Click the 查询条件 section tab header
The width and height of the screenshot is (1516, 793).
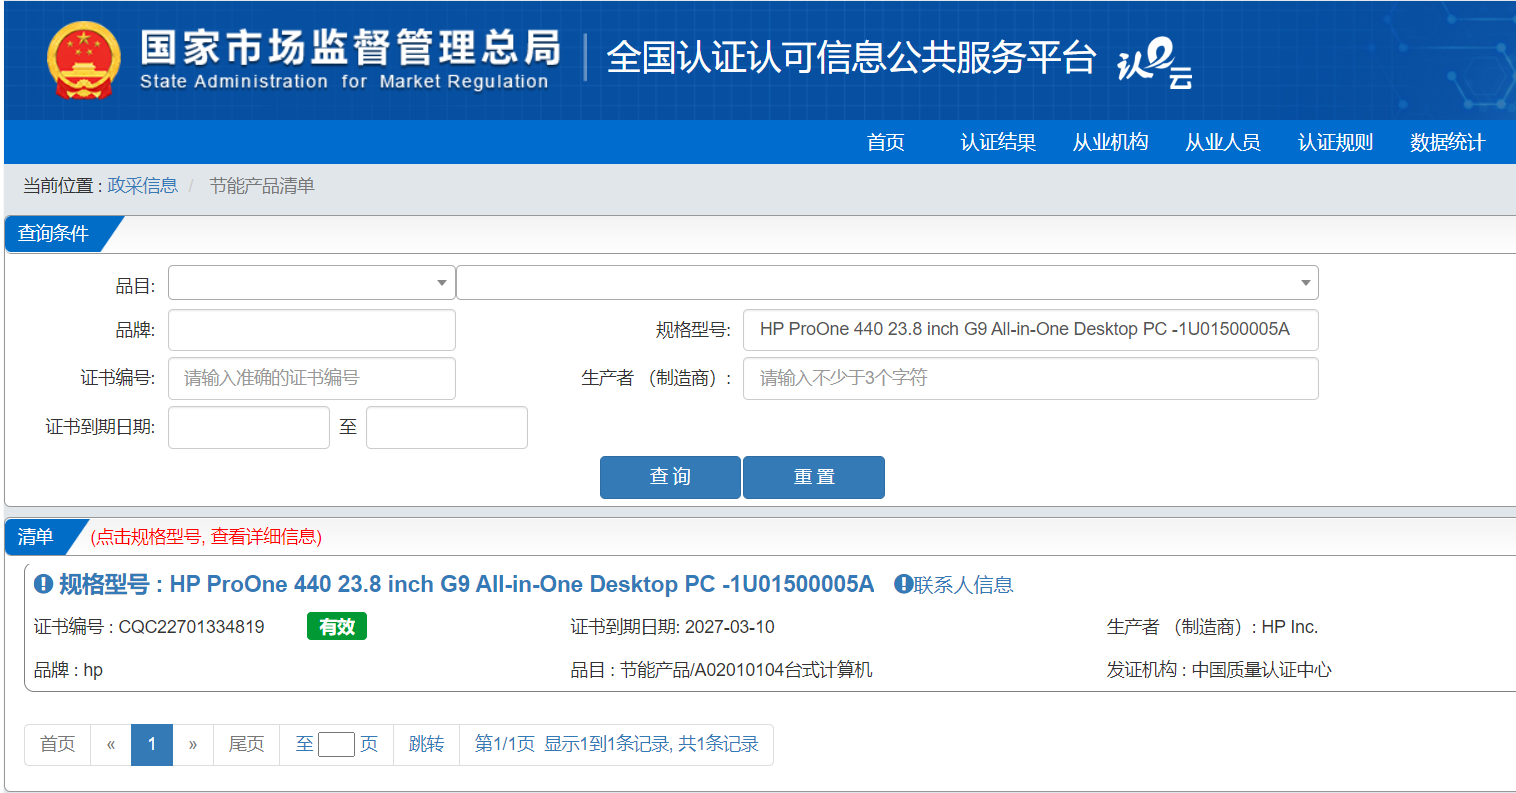[x=55, y=233]
